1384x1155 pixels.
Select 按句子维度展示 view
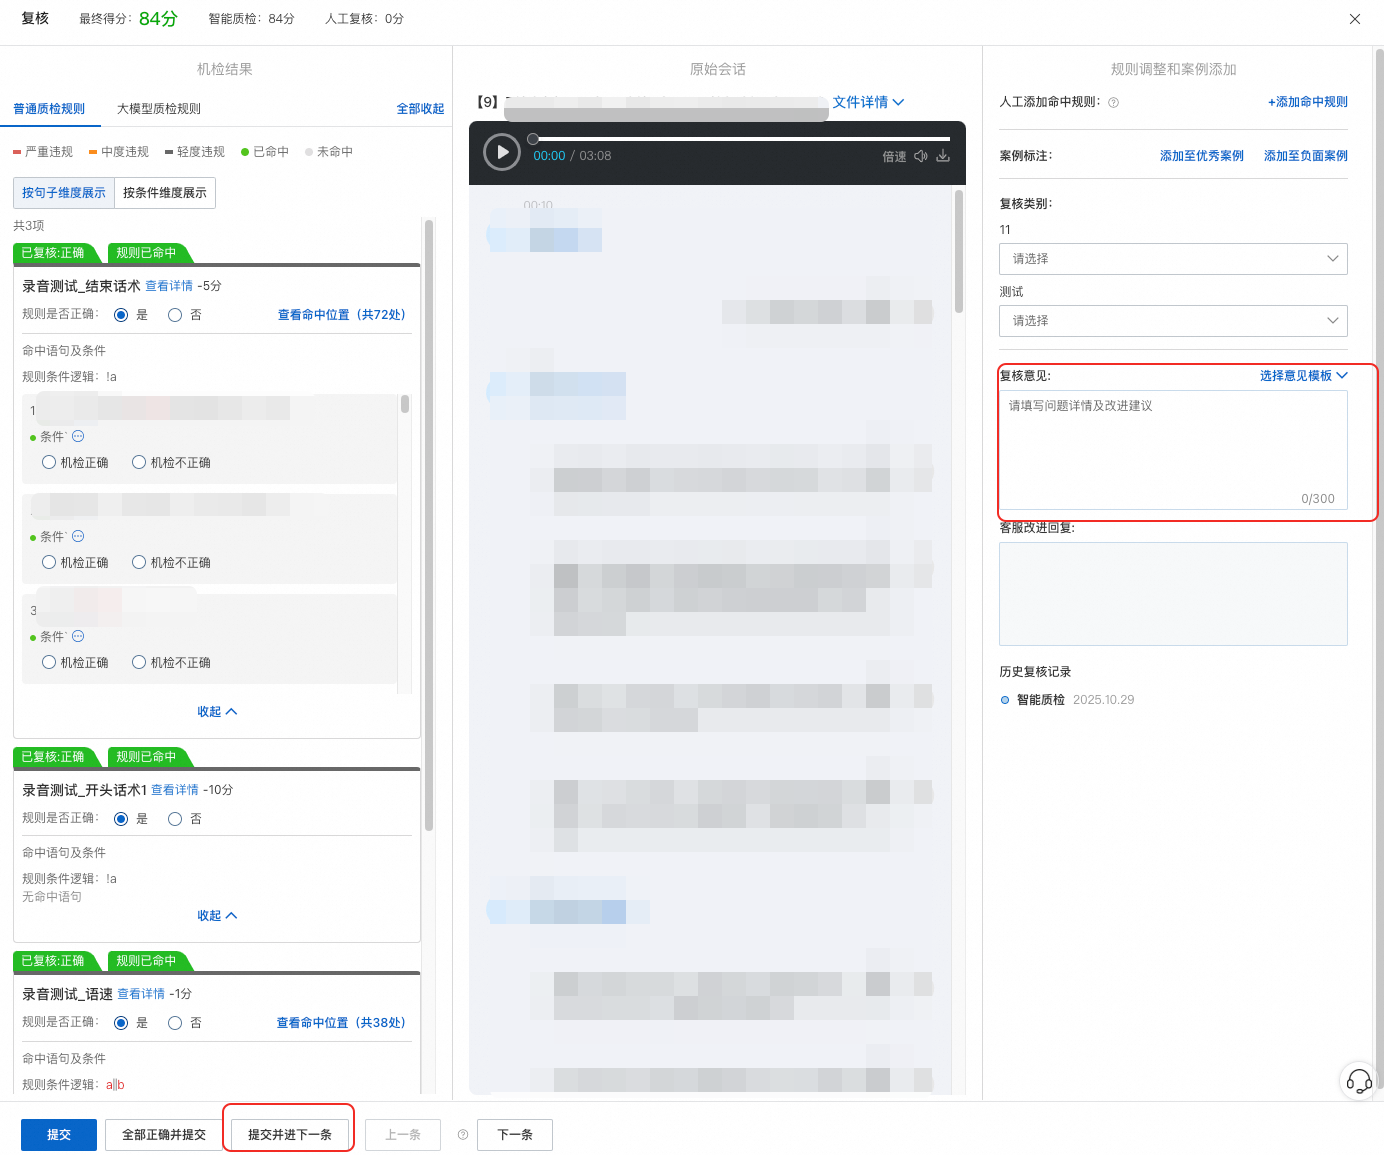64,193
